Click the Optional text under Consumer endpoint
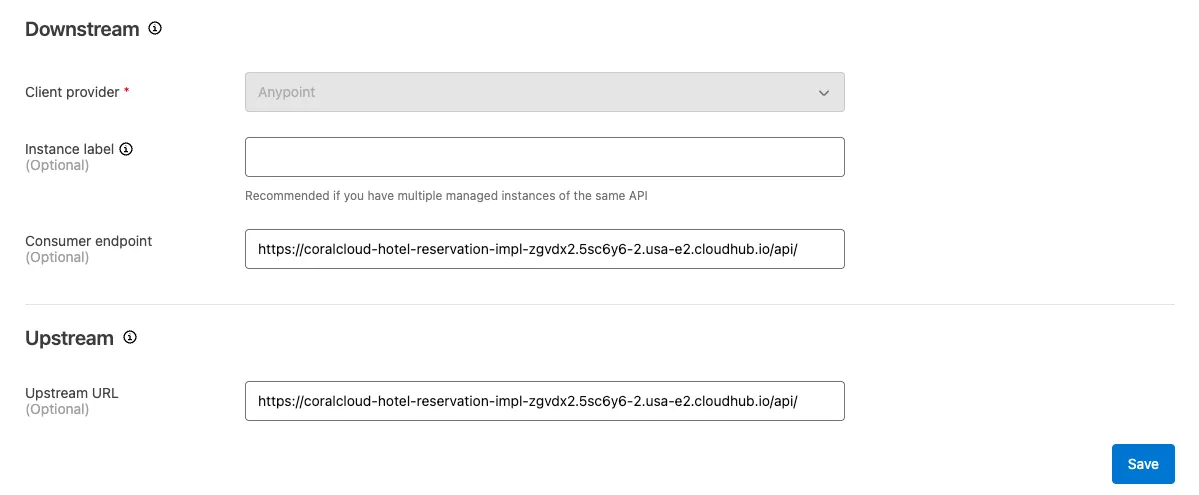The image size is (1199, 495). (57, 257)
